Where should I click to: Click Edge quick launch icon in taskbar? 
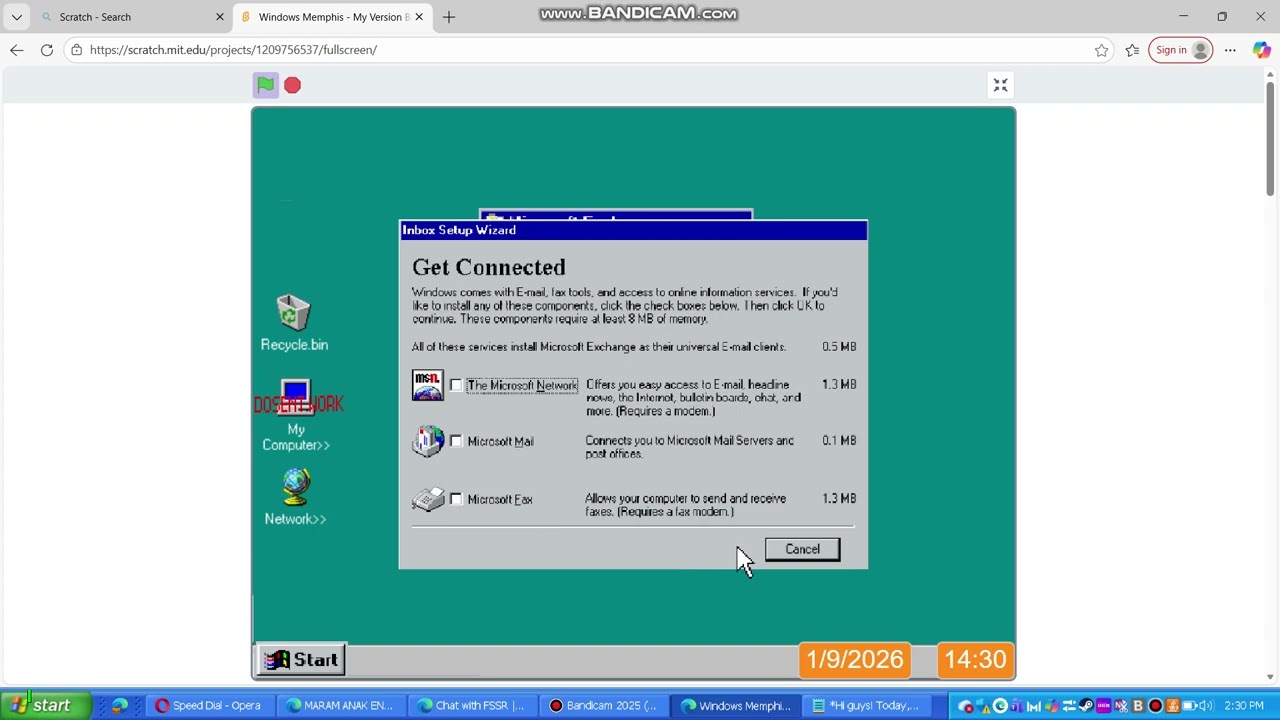(x=119, y=706)
